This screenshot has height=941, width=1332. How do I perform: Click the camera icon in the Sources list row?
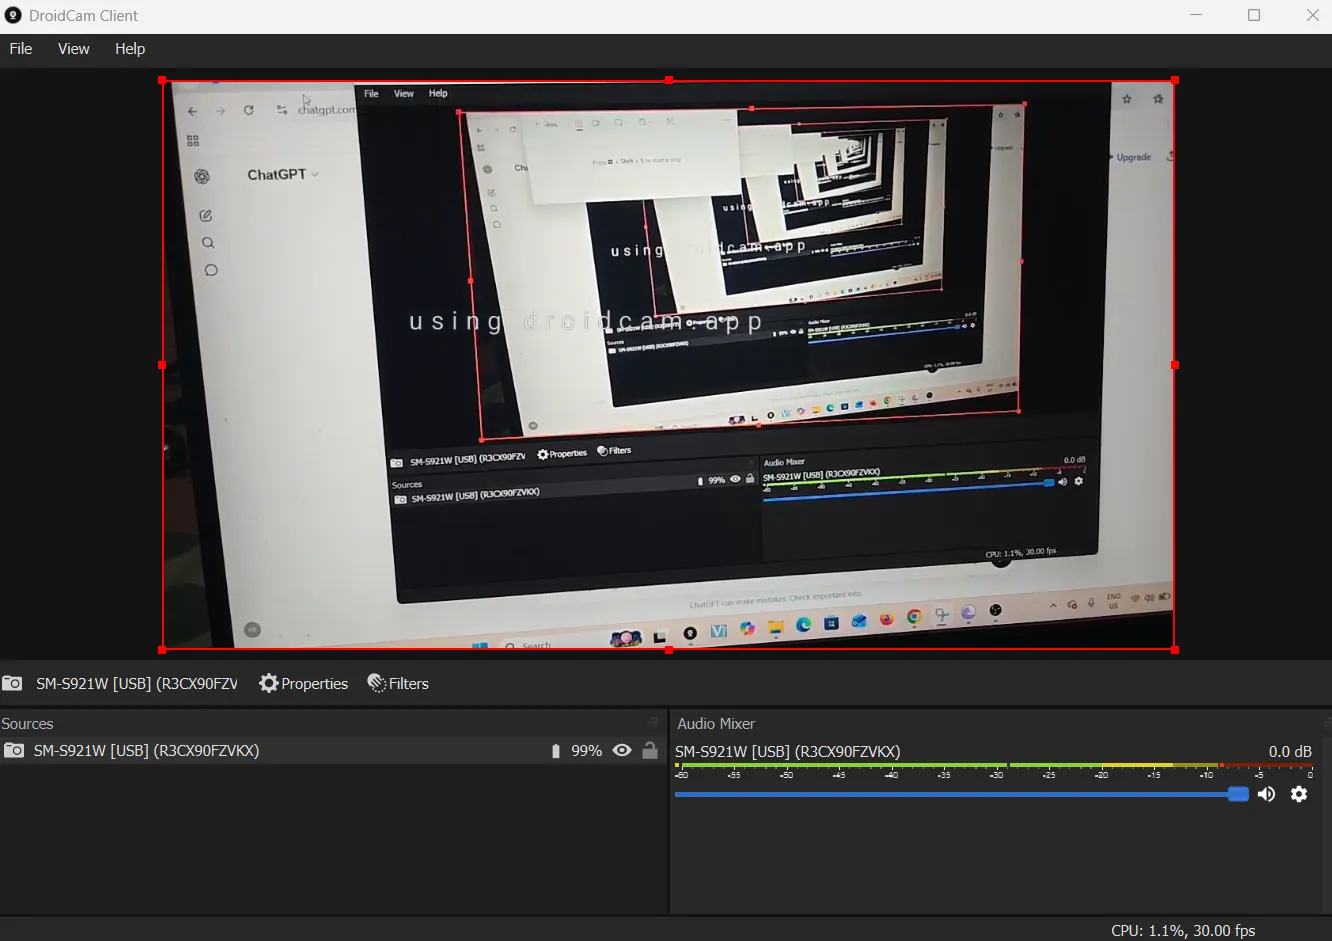click(x=14, y=751)
